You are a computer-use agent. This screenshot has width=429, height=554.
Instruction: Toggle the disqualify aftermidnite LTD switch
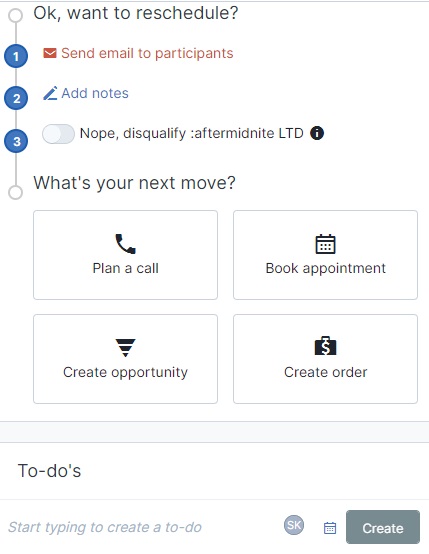[x=58, y=134]
